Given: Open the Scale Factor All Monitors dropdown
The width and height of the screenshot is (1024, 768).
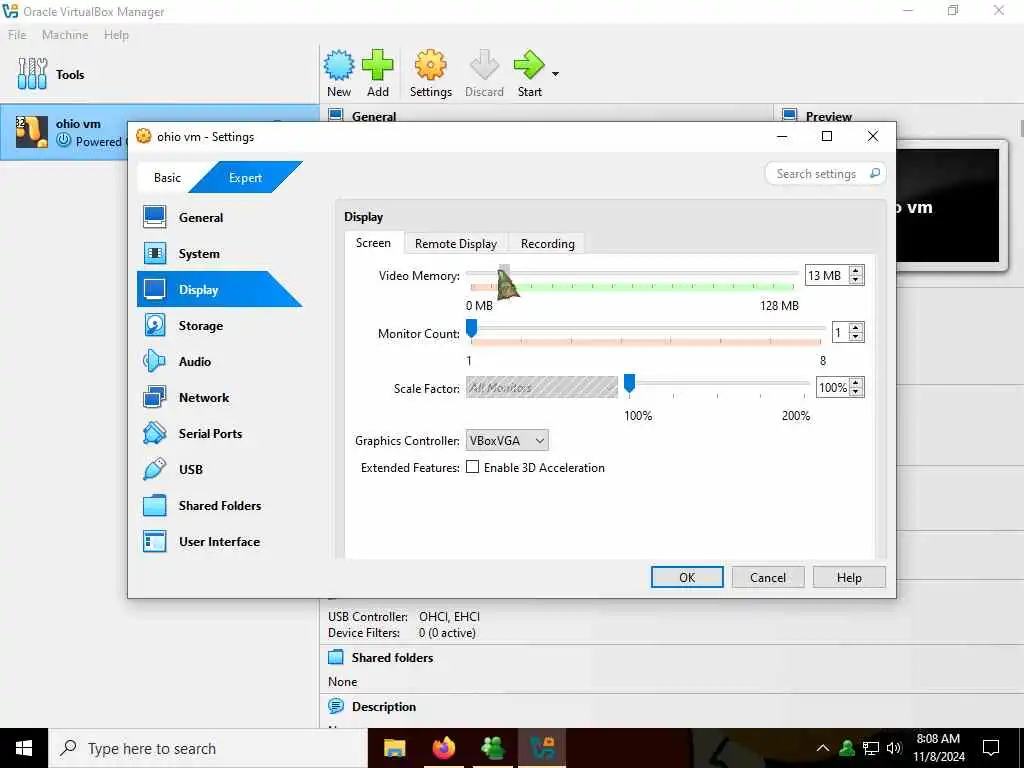Looking at the screenshot, I should tap(541, 387).
